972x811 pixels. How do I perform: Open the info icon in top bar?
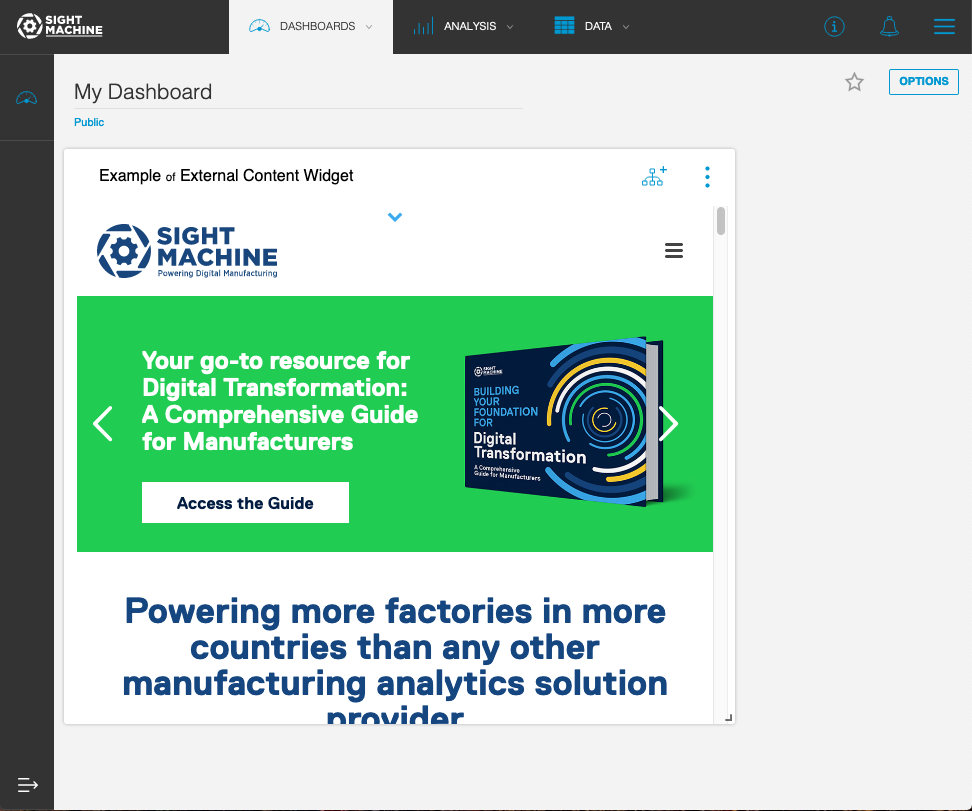pos(834,27)
